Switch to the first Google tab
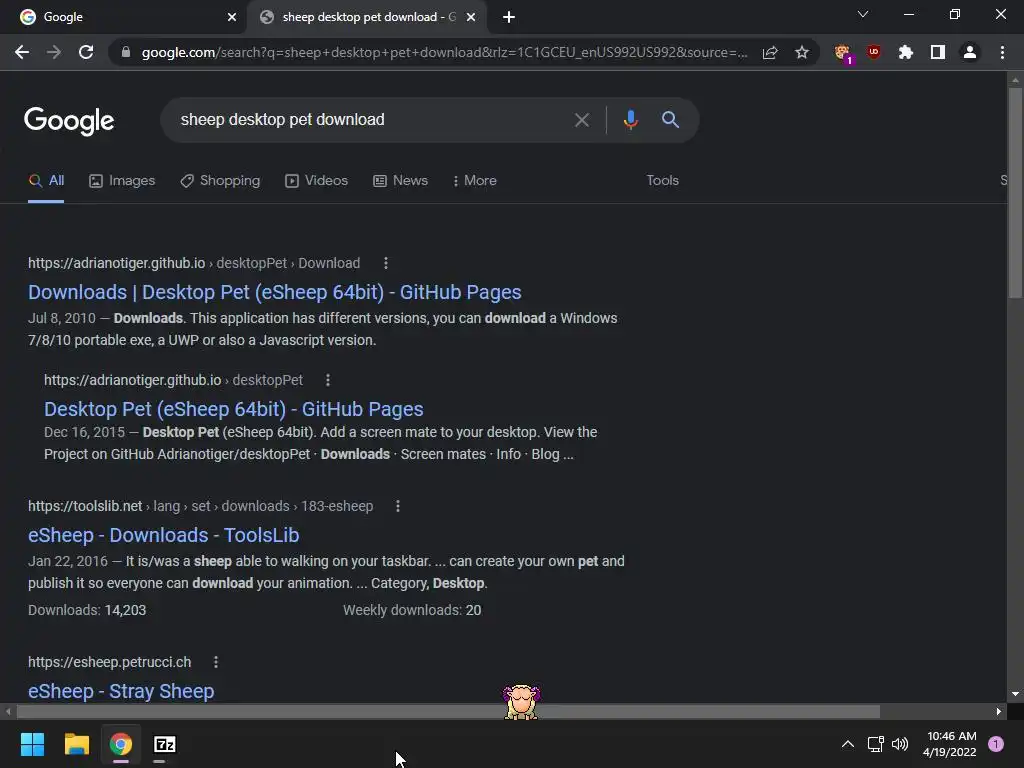This screenshot has height=768, width=1024. (x=123, y=17)
